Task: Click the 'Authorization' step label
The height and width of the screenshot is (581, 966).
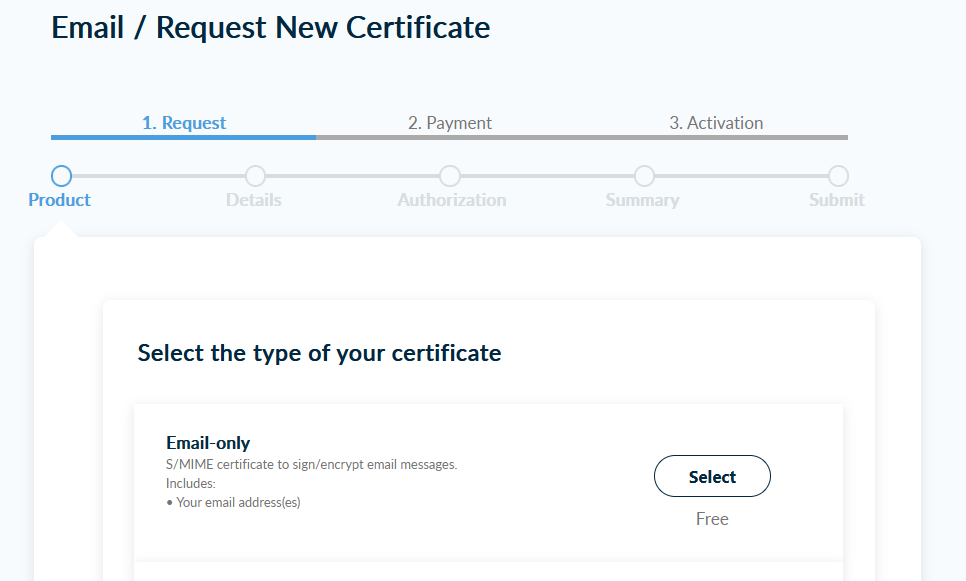Action: 452,200
